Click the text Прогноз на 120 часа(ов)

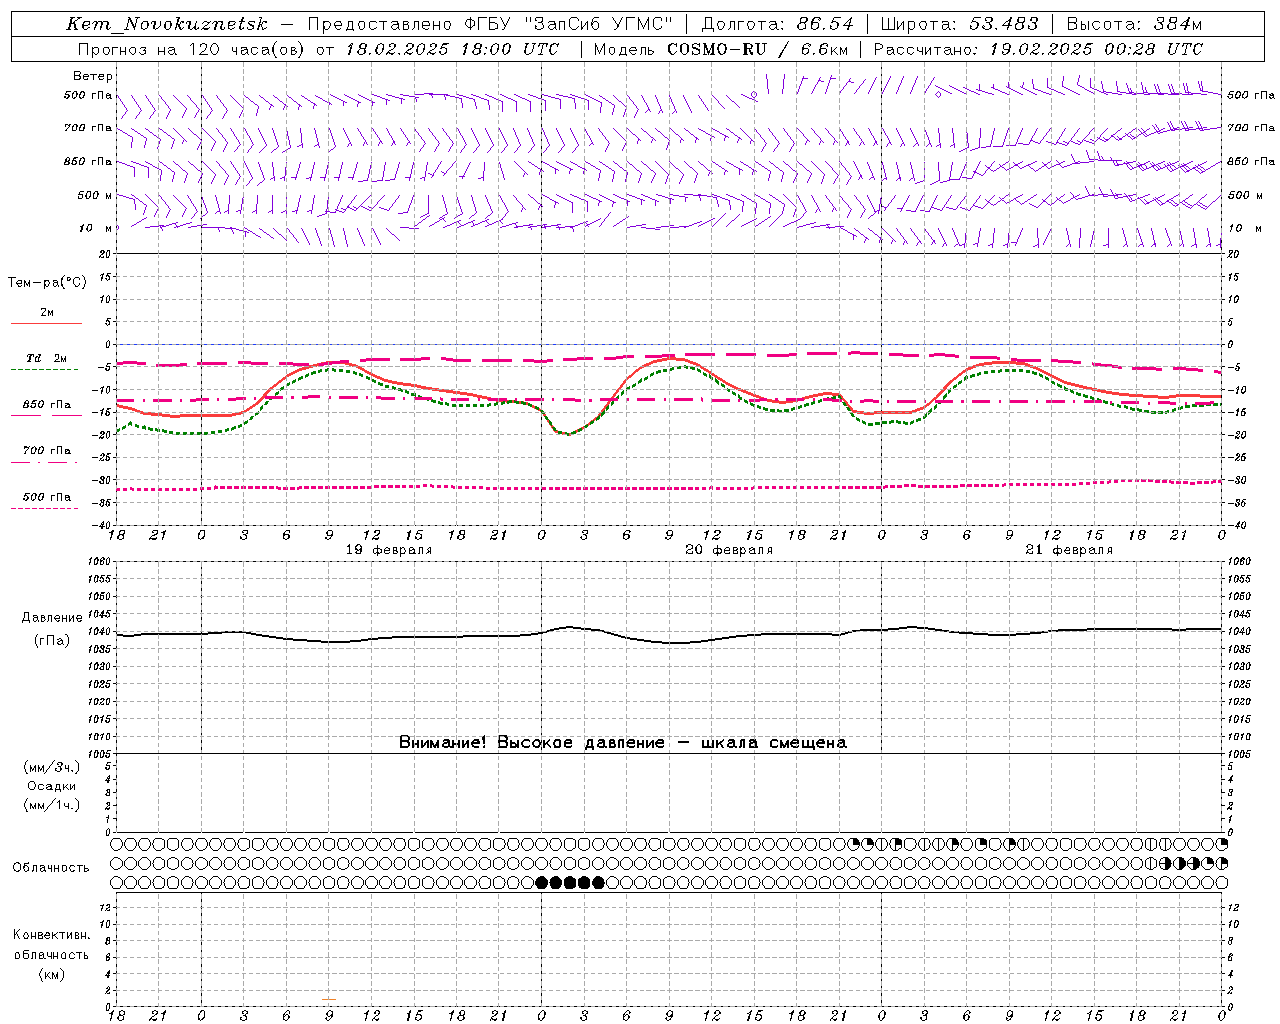point(192,49)
